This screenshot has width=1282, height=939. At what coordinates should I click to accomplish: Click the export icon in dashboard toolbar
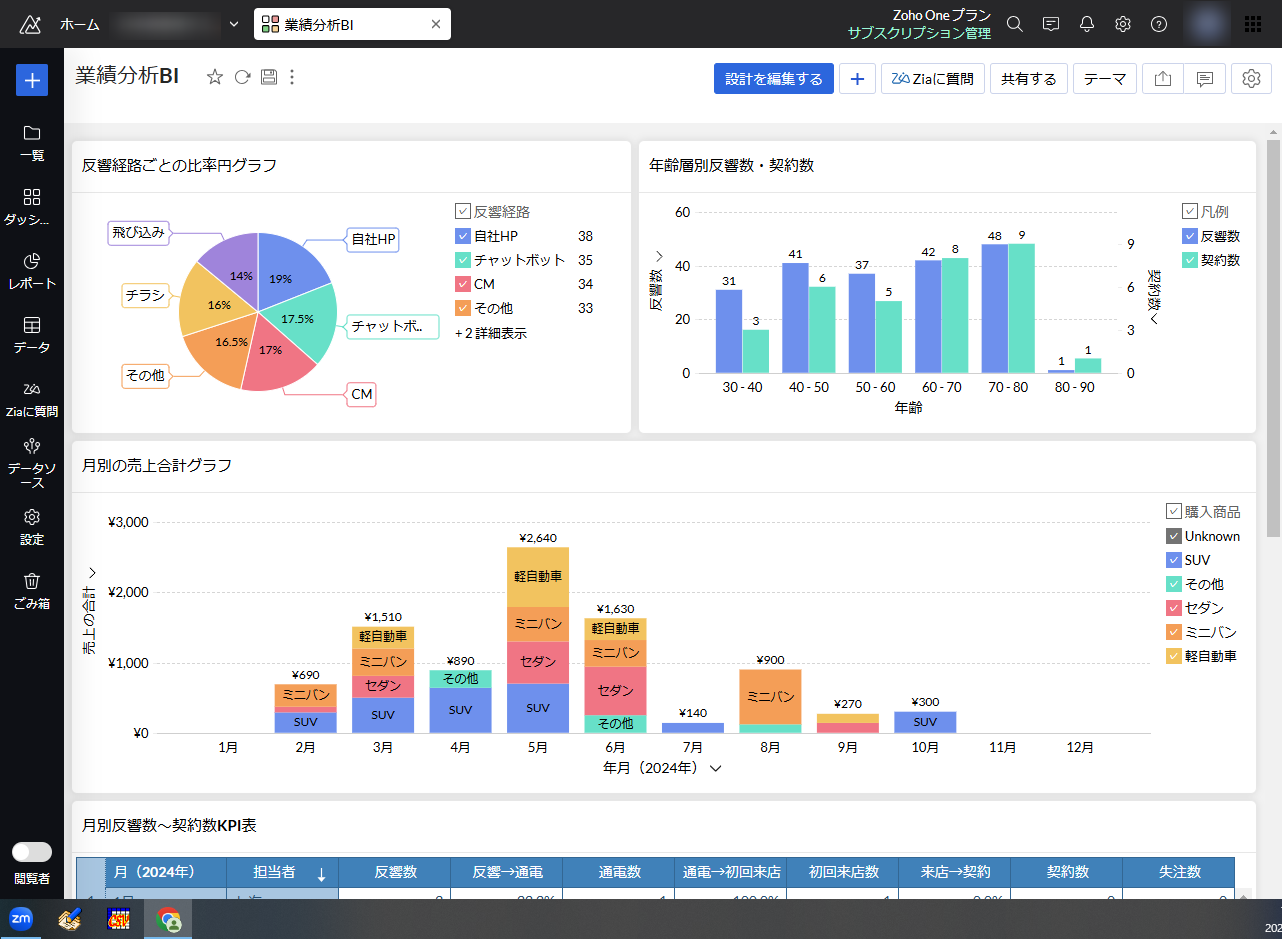(x=1162, y=79)
